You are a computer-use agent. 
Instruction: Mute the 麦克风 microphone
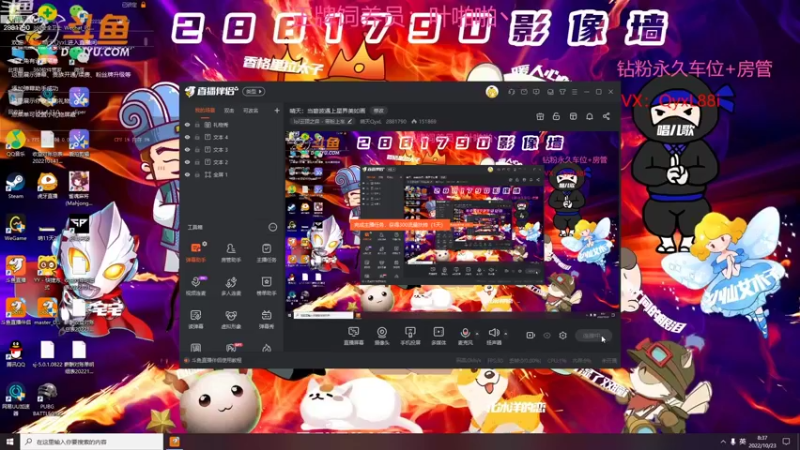(465, 336)
